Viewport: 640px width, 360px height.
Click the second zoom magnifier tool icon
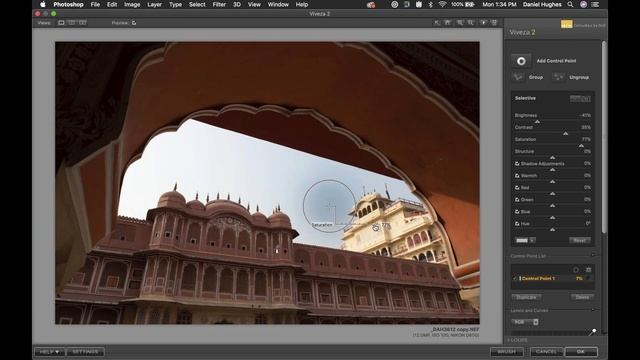click(x=471, y=23)
